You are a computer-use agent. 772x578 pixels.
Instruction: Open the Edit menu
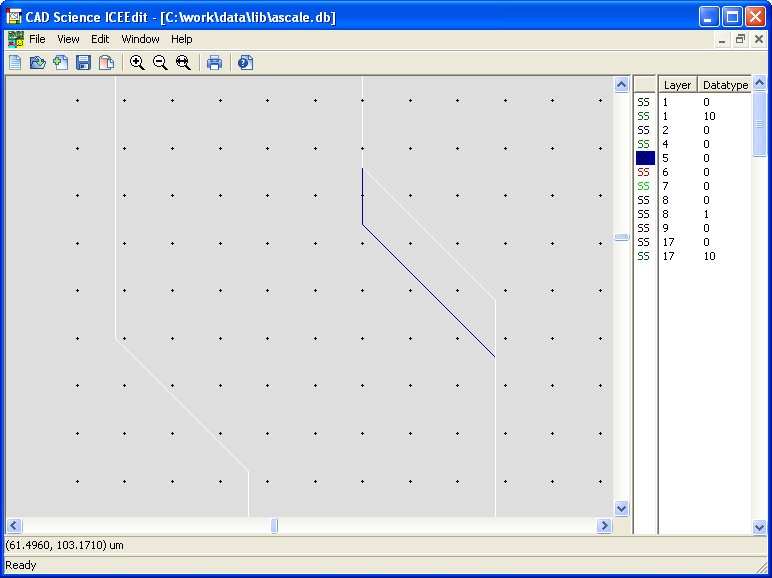point(100,39)
